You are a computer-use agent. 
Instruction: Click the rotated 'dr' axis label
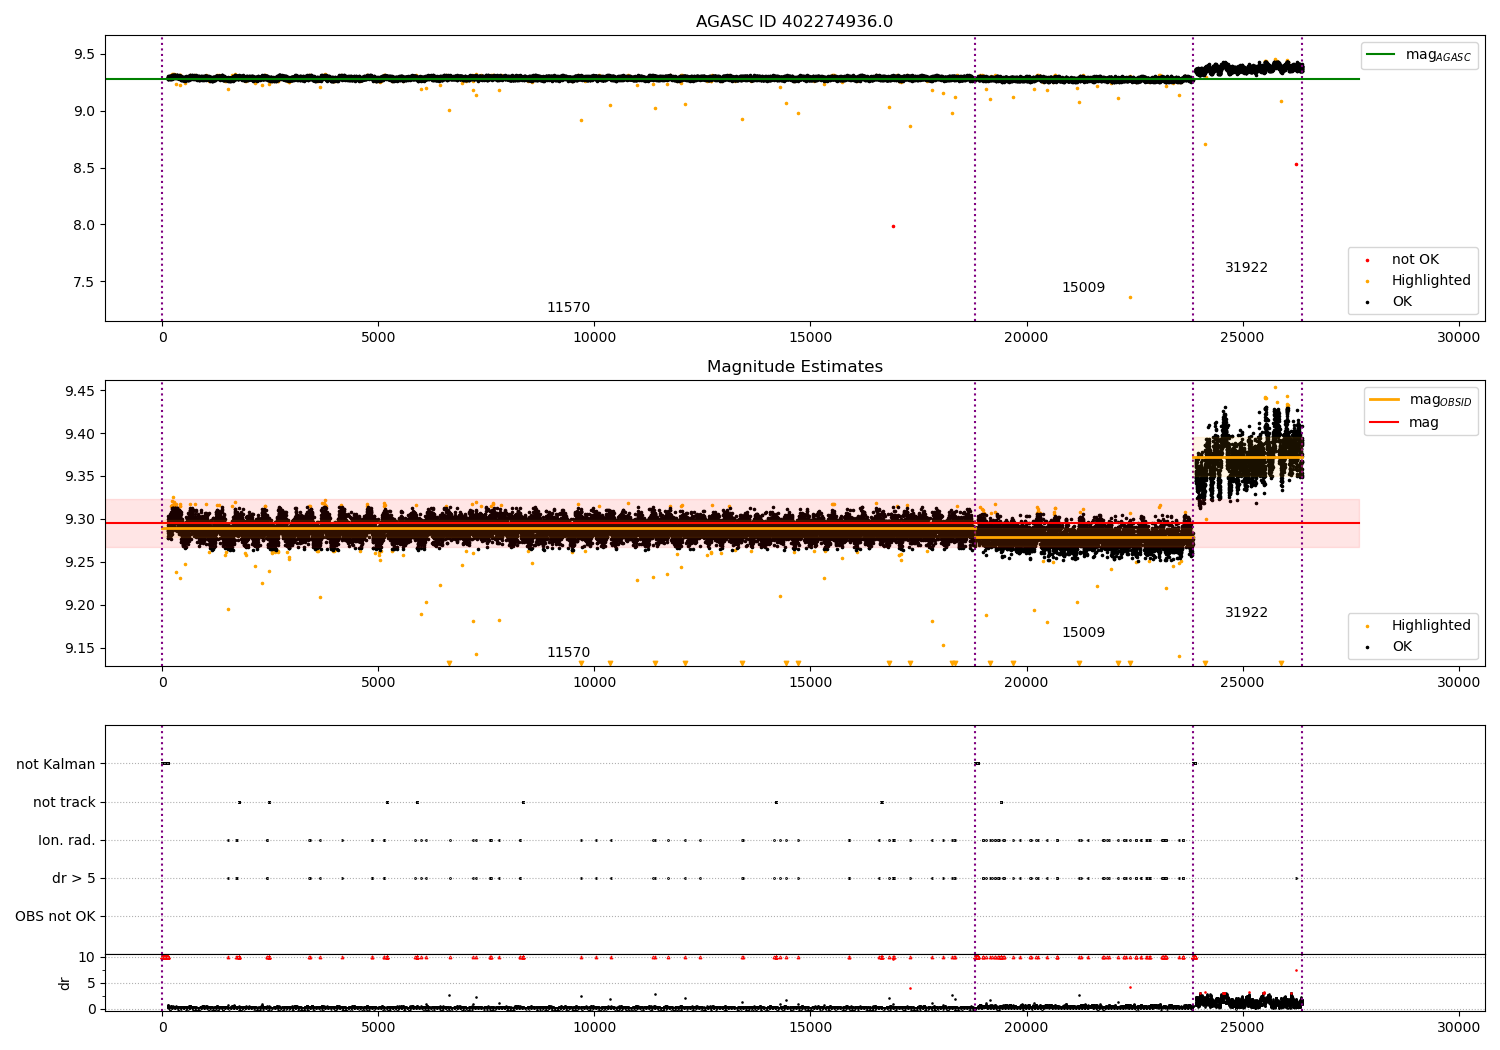pos(65,983)
